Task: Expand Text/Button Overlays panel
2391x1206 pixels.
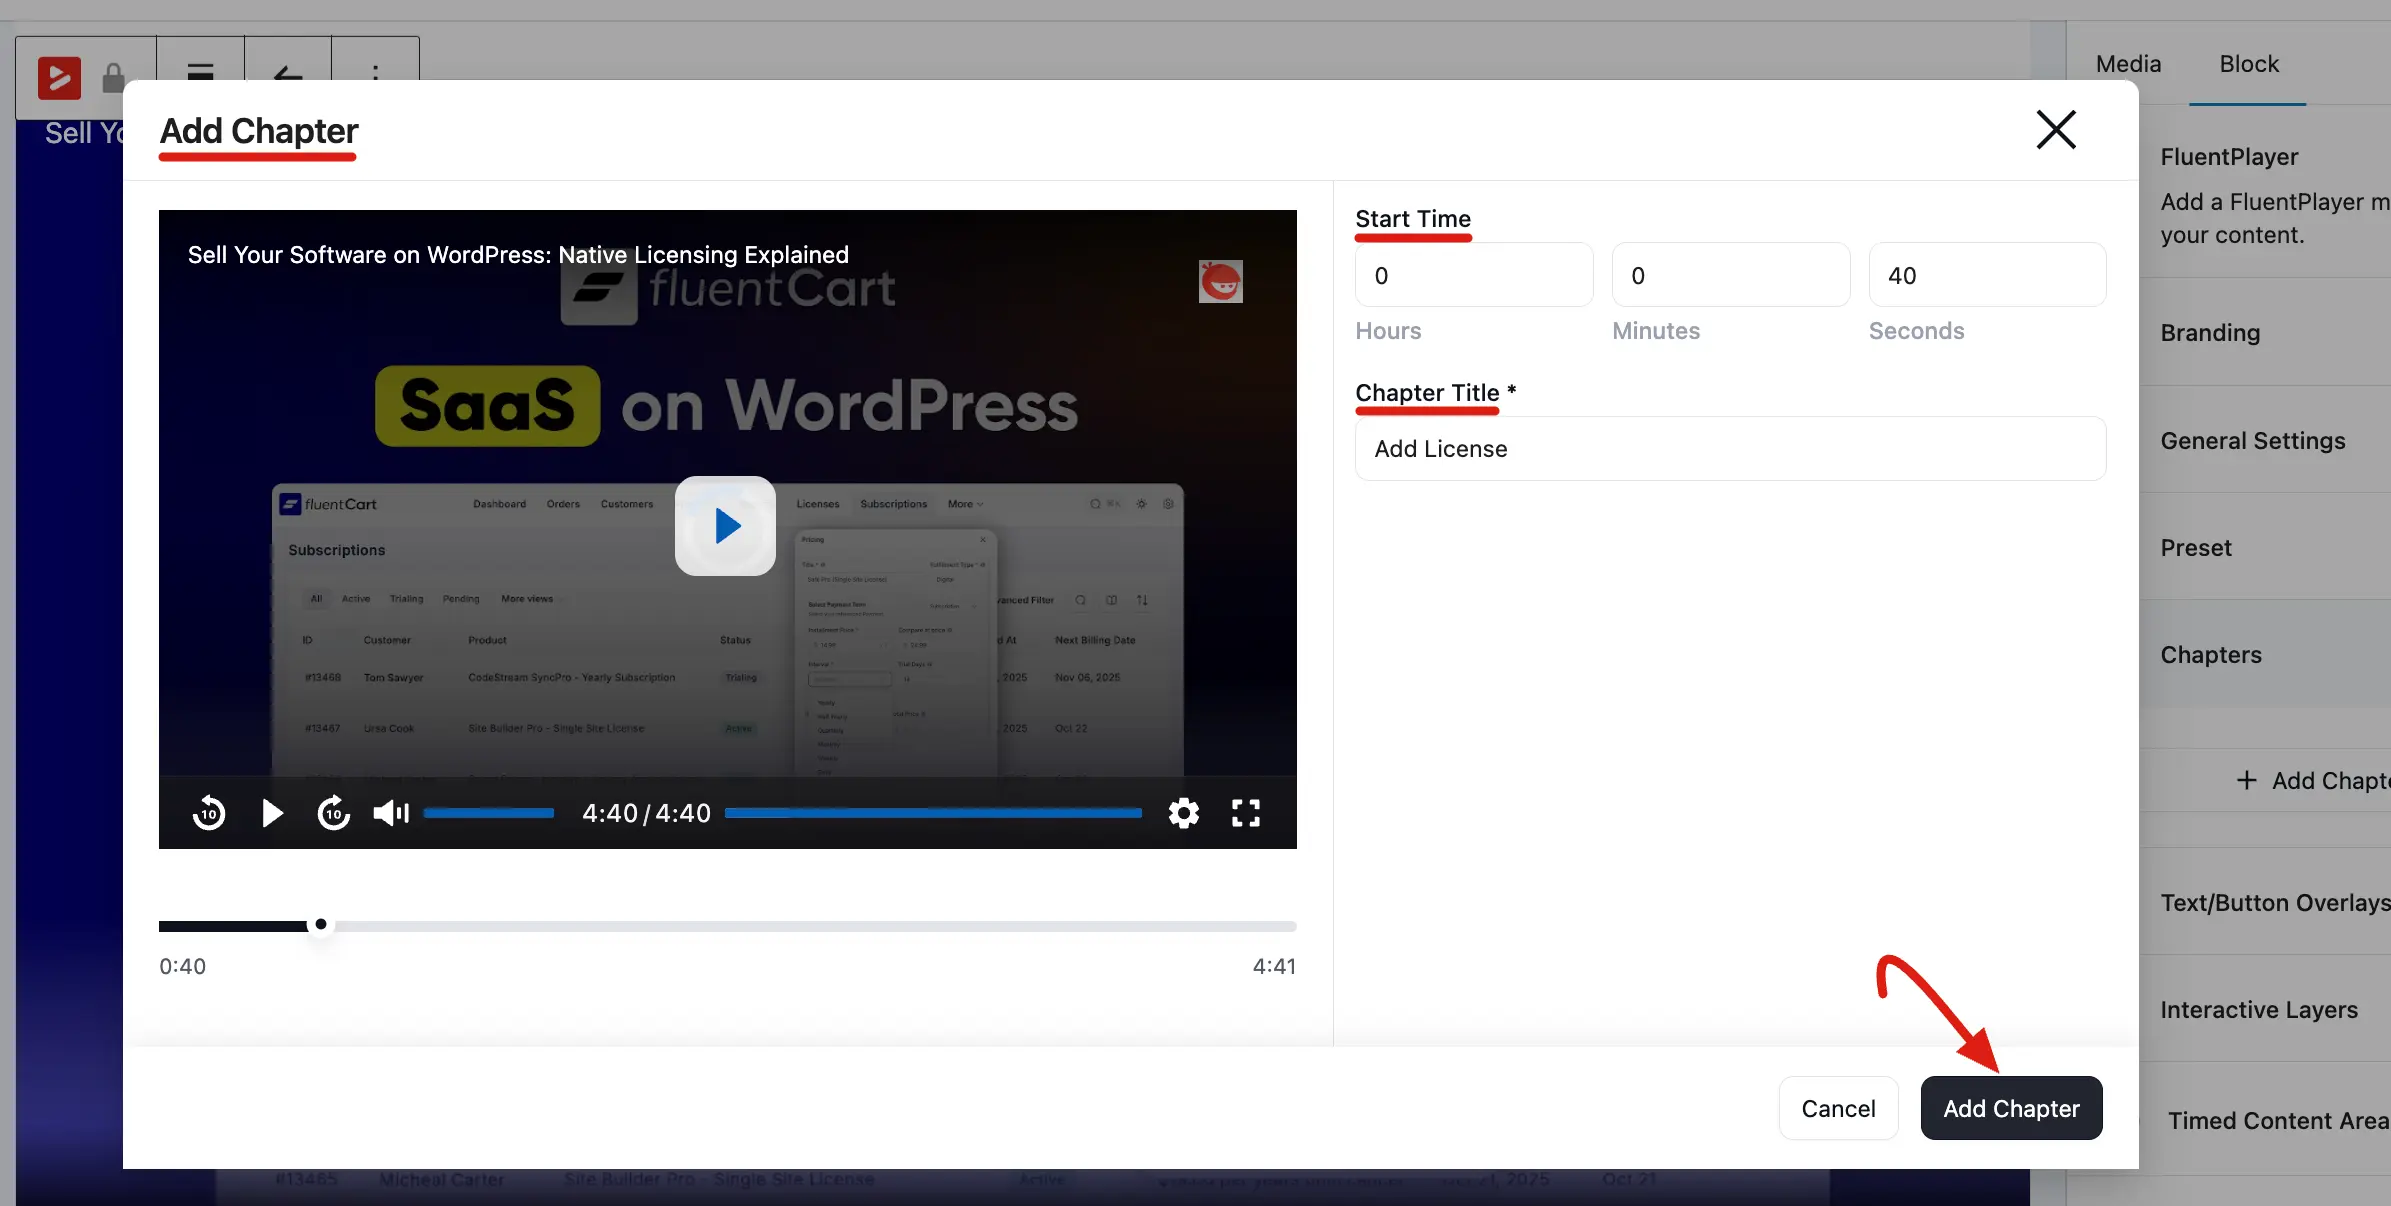Action: coord(2265,903)
